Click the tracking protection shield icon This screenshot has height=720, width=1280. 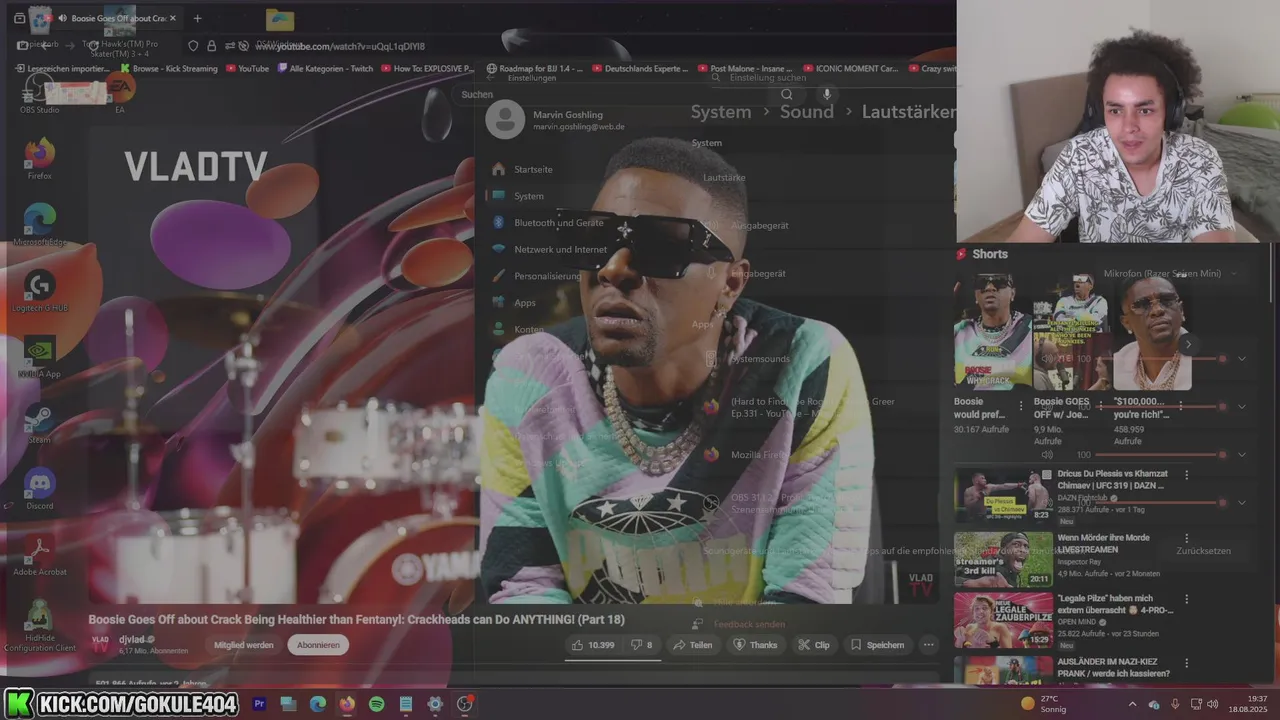pos(193,46)
